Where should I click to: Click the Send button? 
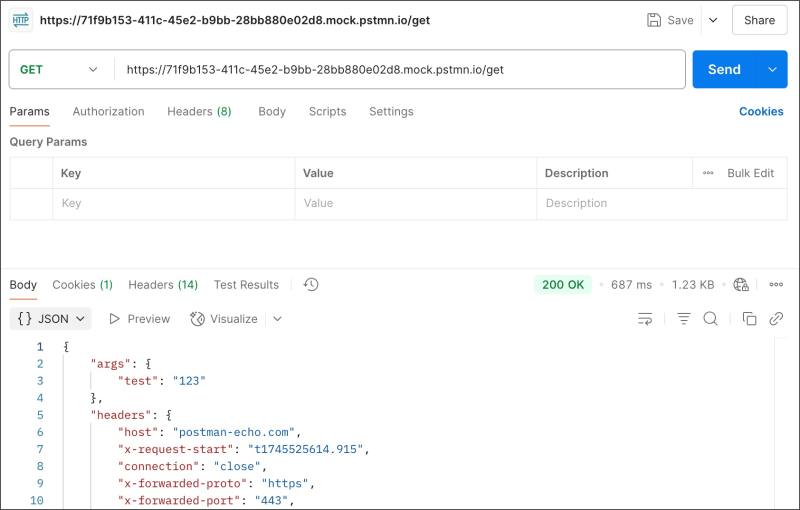tap(724, 70)
